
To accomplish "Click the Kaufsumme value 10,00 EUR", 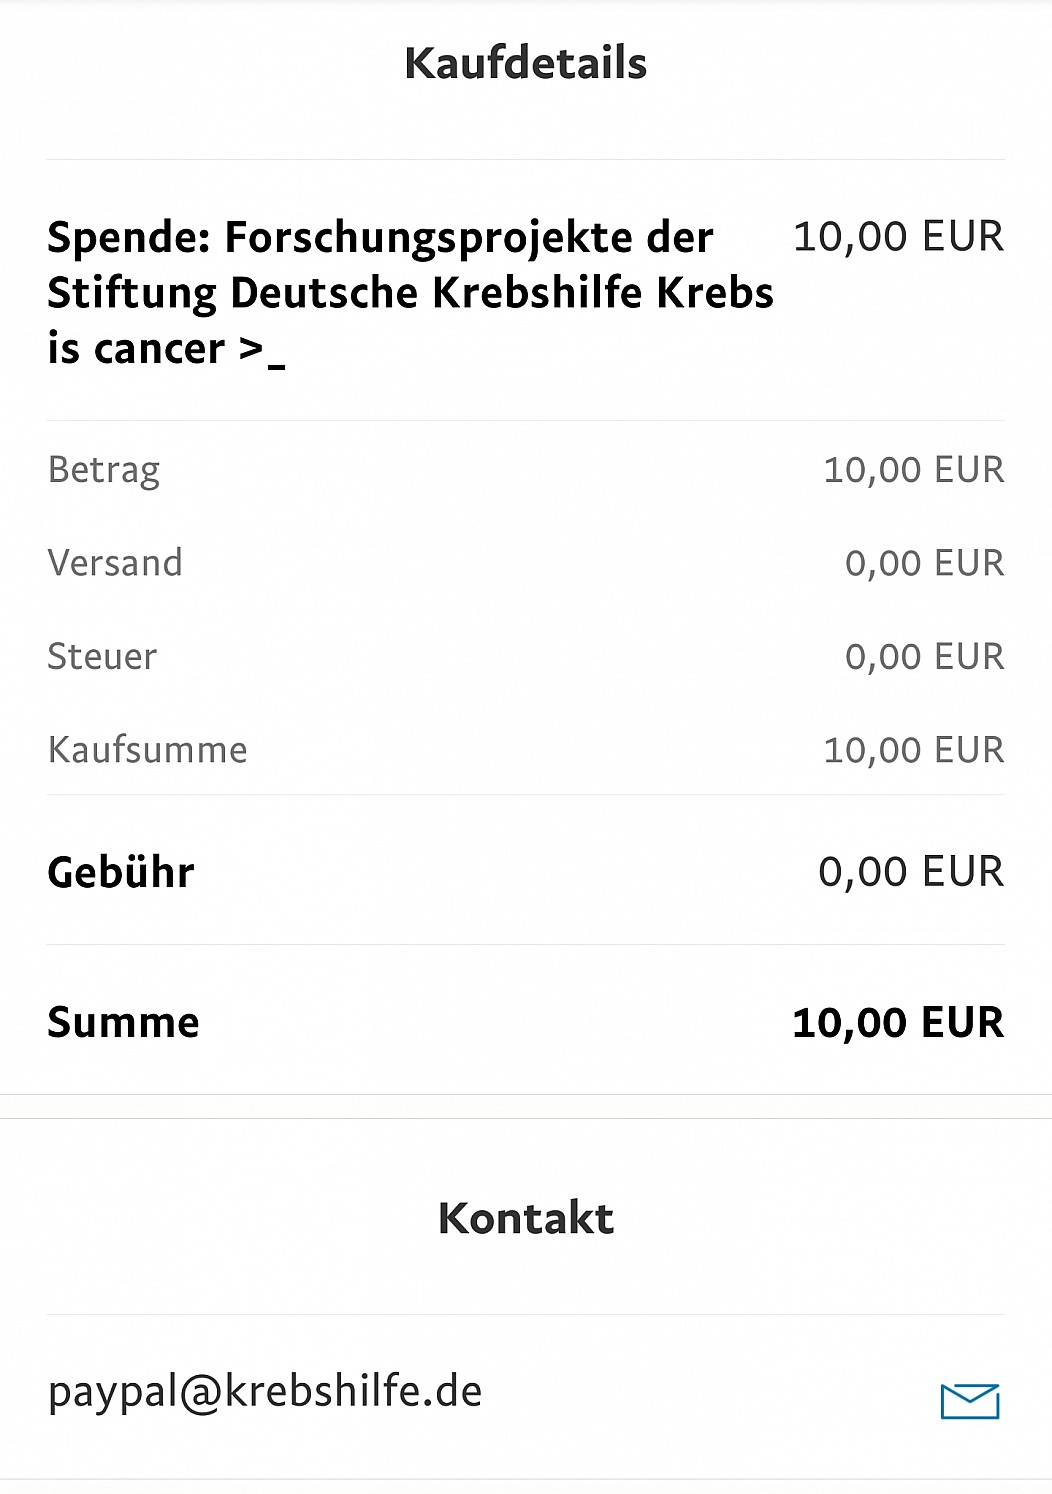I will (914, 750).
